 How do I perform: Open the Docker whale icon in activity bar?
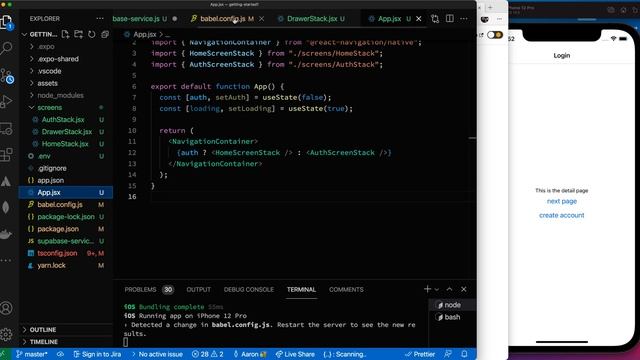(x=6, y=234)
